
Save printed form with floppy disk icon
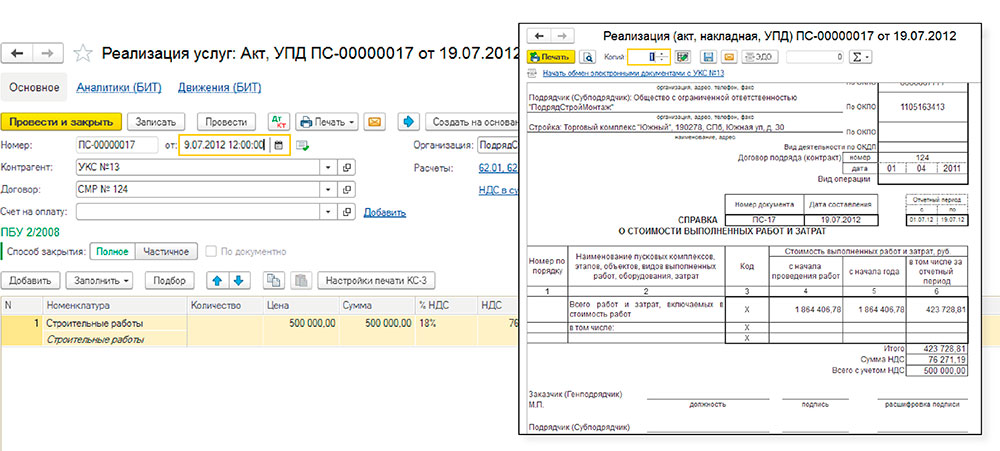coord(708,57)
